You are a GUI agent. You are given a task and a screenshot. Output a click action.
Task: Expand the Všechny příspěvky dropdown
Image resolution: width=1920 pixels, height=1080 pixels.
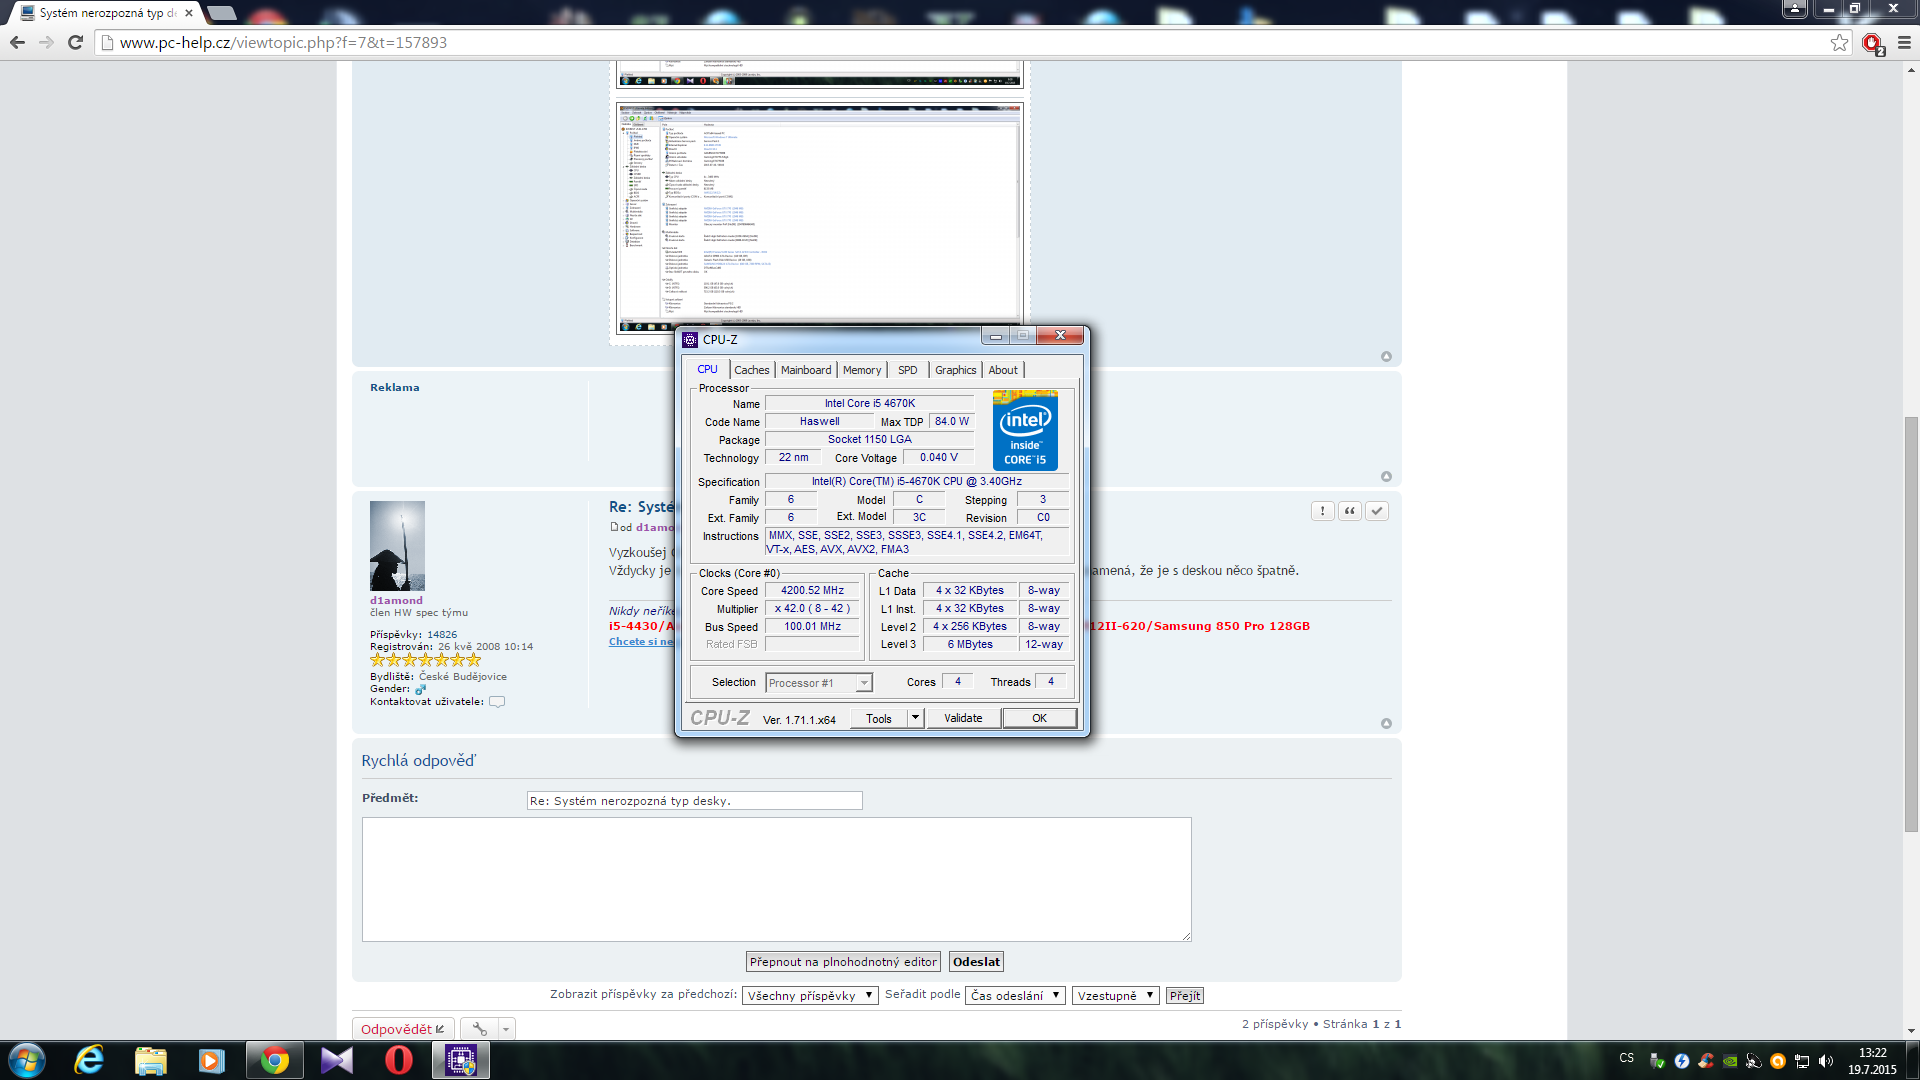[x=810, y=996]
